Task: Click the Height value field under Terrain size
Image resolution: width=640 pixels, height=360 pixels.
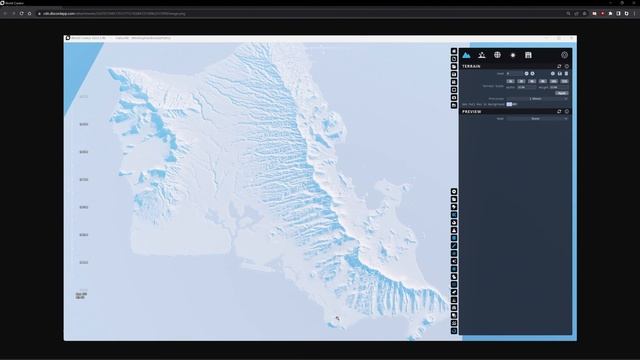Action: click(558, 87)
